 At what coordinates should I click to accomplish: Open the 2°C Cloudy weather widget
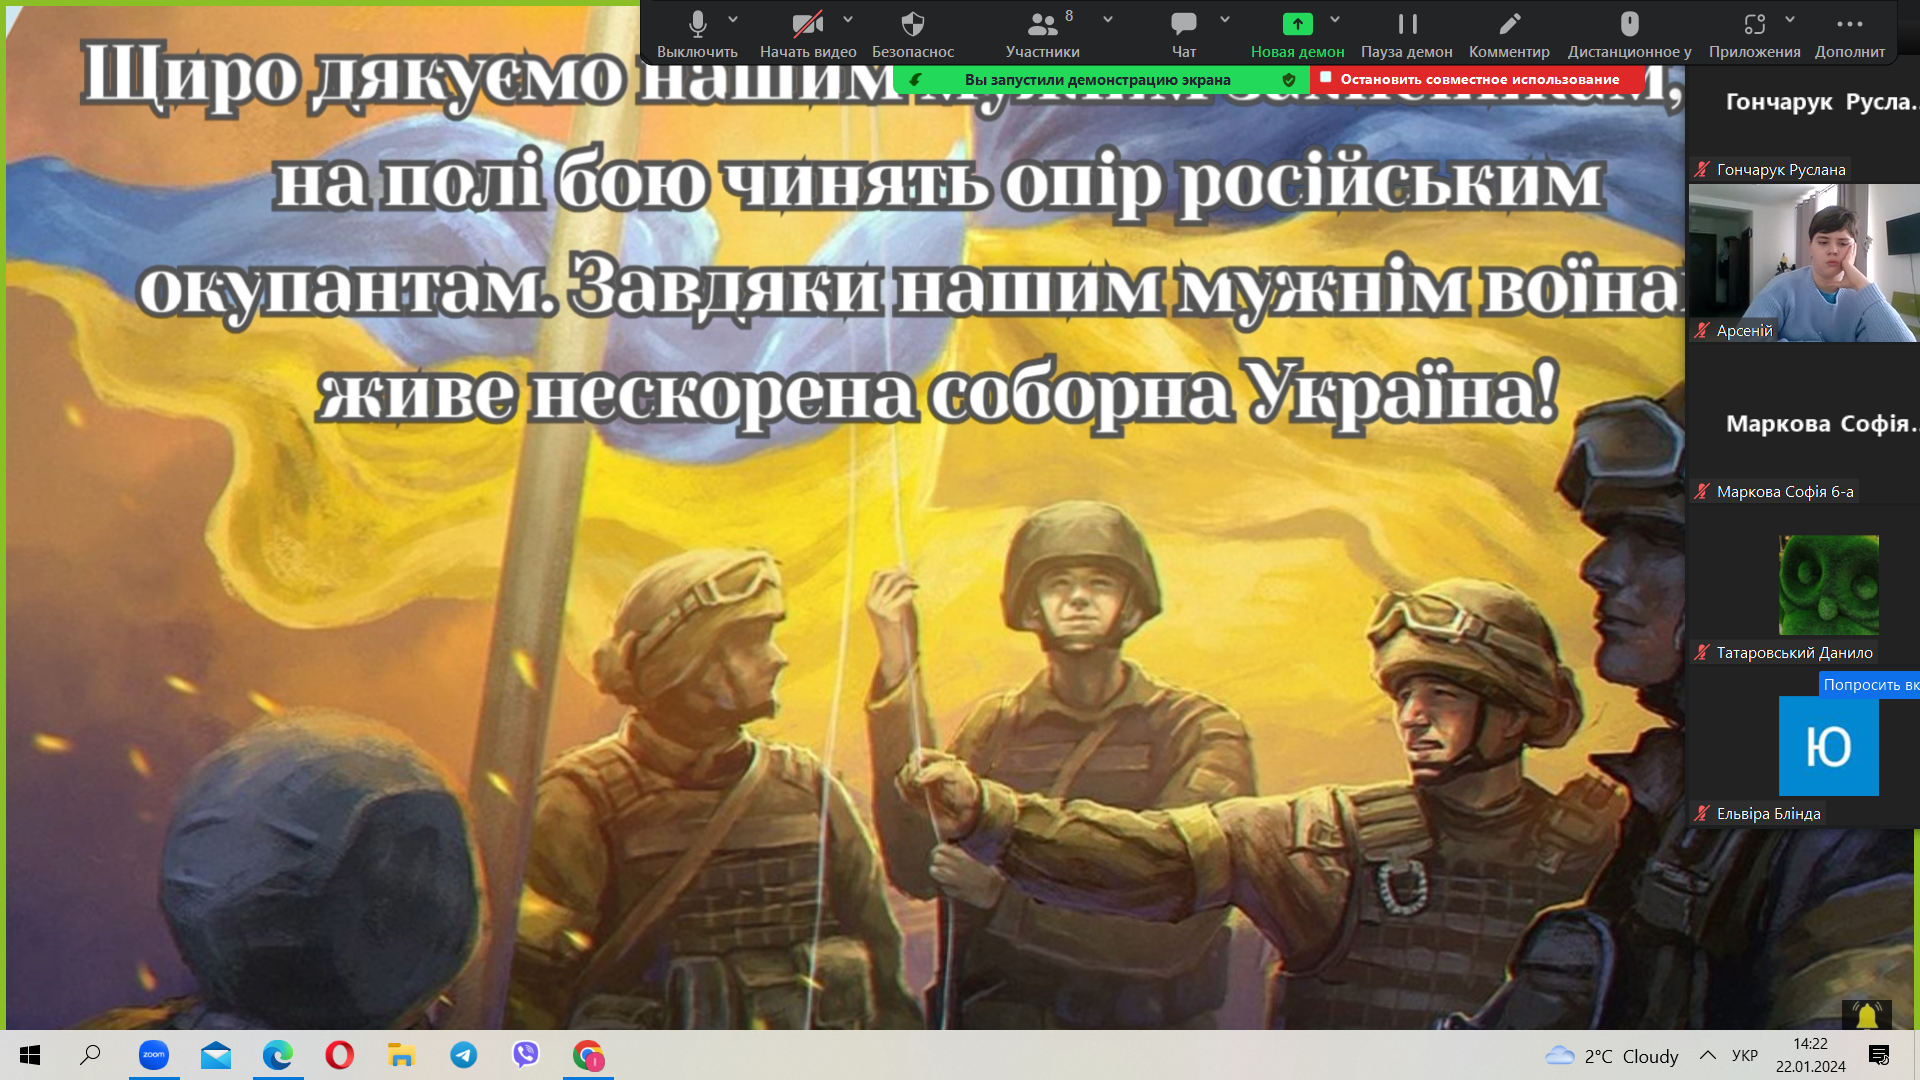click(x=1611, y=1056)
